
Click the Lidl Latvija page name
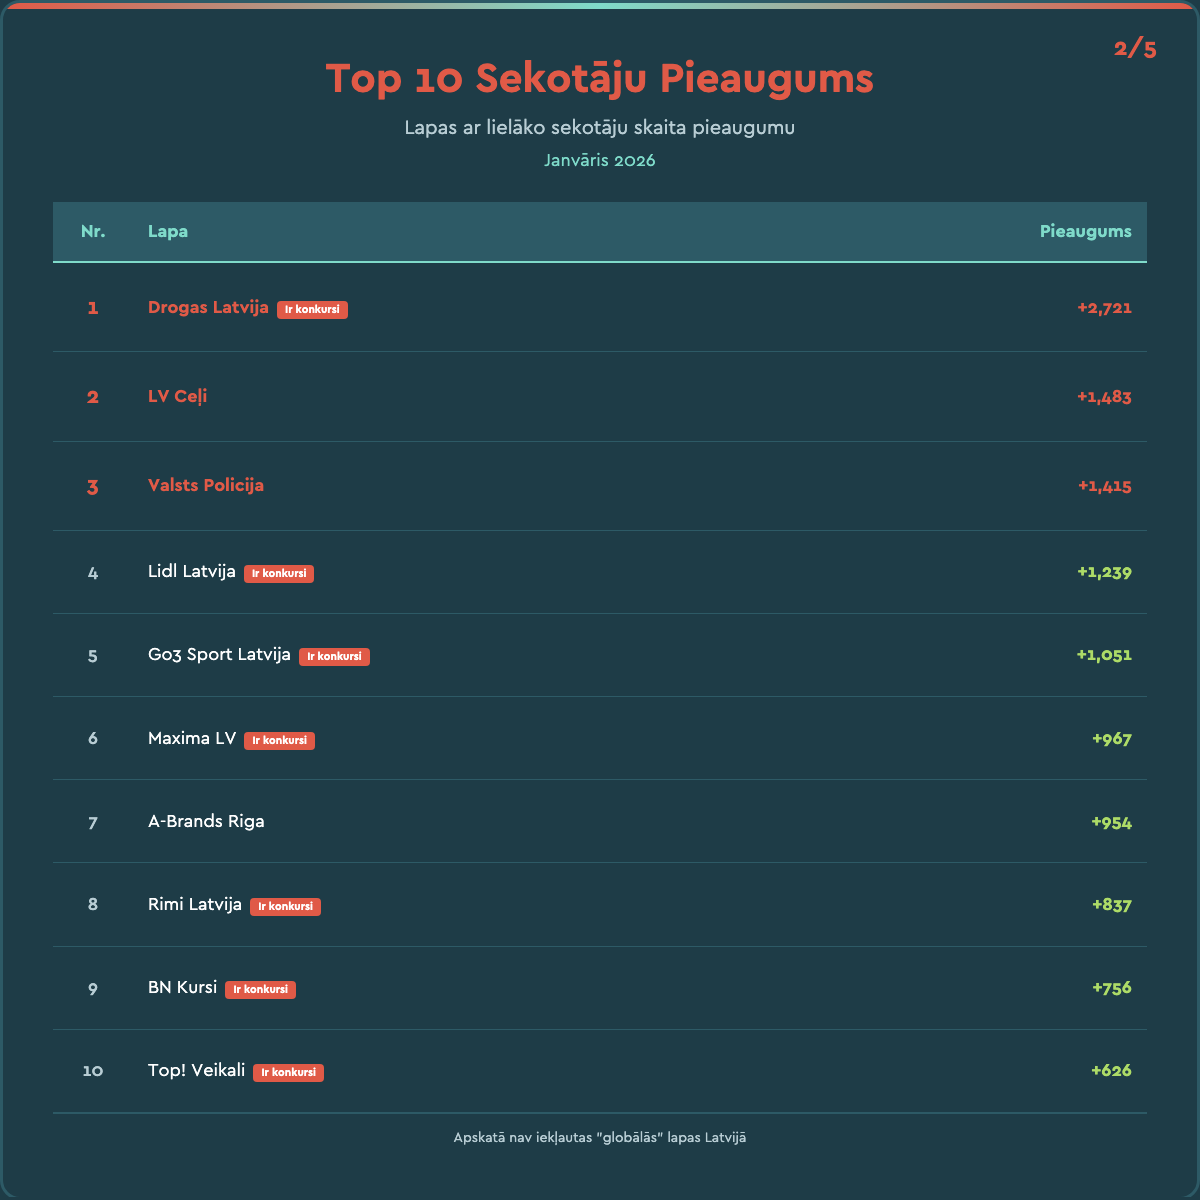tap(192, 571)
